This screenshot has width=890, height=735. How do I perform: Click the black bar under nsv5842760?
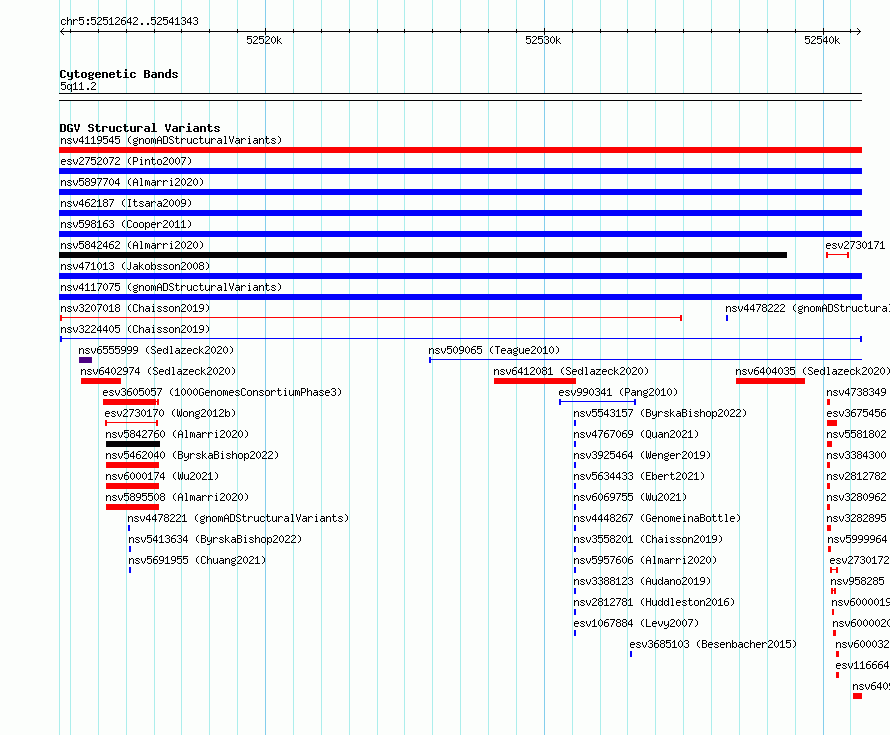click(133, 444)
